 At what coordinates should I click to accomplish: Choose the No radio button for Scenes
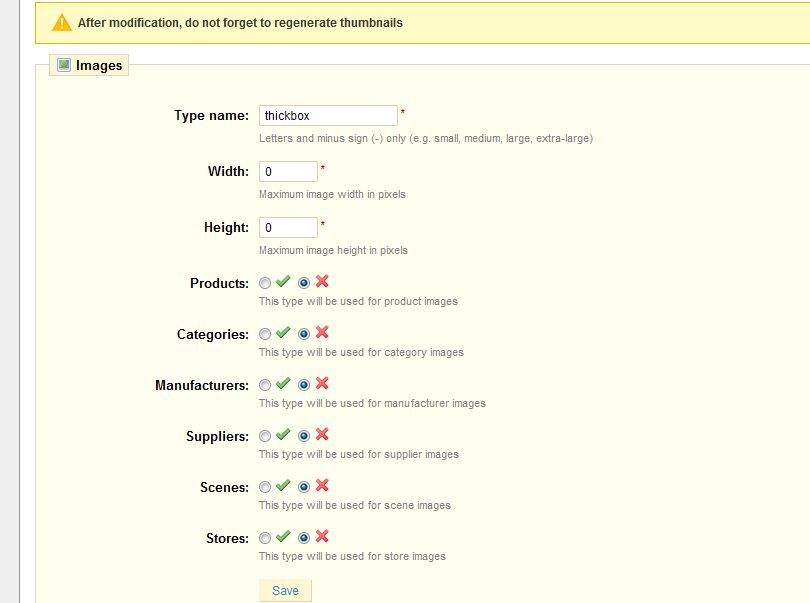pos(304,487)
